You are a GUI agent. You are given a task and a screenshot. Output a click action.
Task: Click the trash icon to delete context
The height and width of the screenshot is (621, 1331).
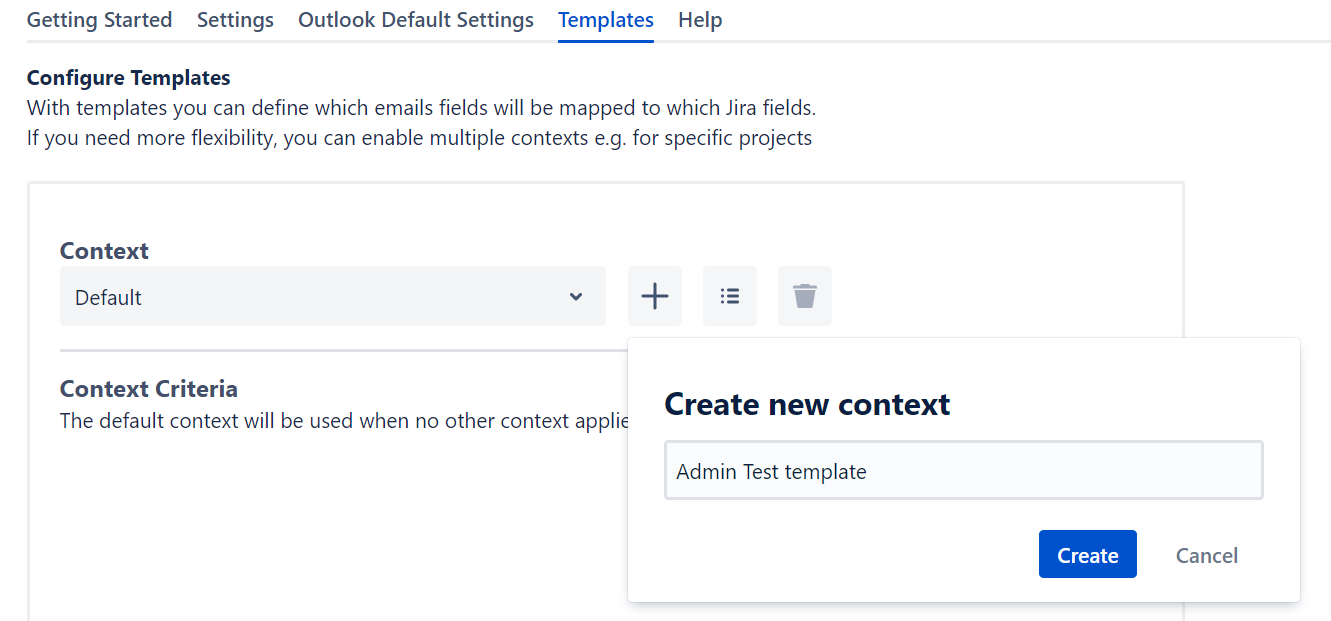(x=805, y=296)
